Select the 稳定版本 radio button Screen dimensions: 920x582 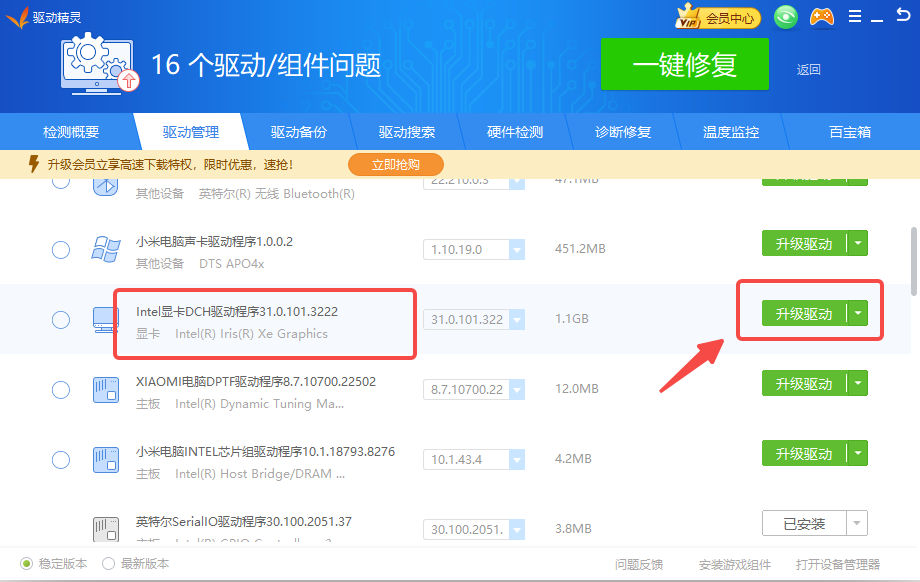coord(27,564)
